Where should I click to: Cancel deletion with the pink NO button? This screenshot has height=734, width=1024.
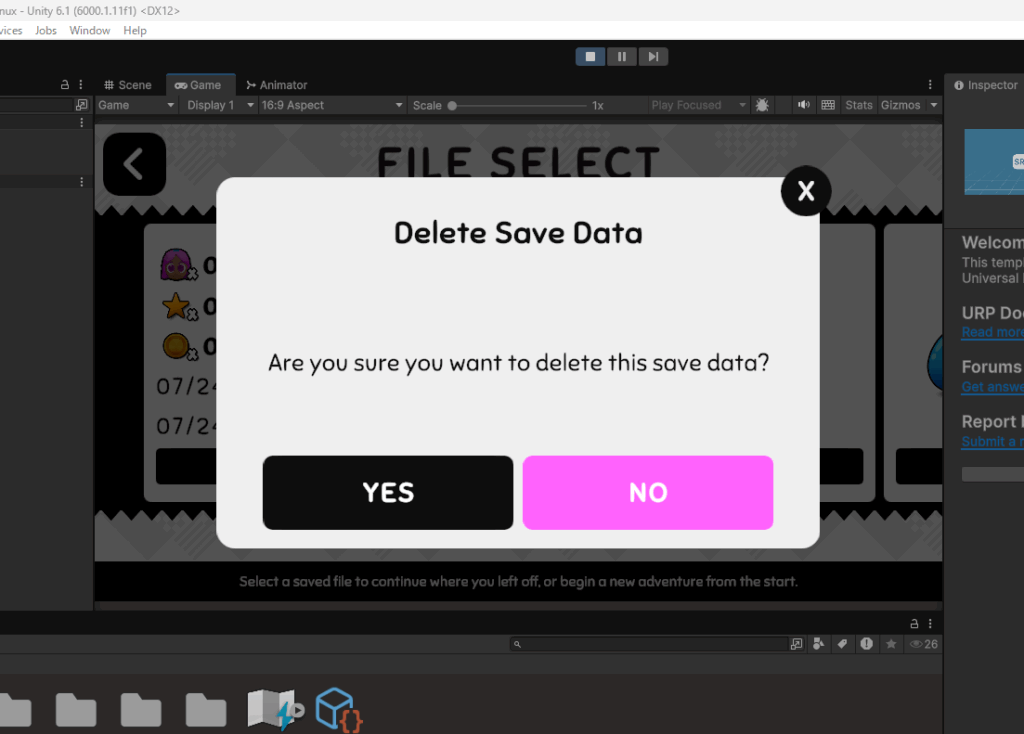[648, 492]
